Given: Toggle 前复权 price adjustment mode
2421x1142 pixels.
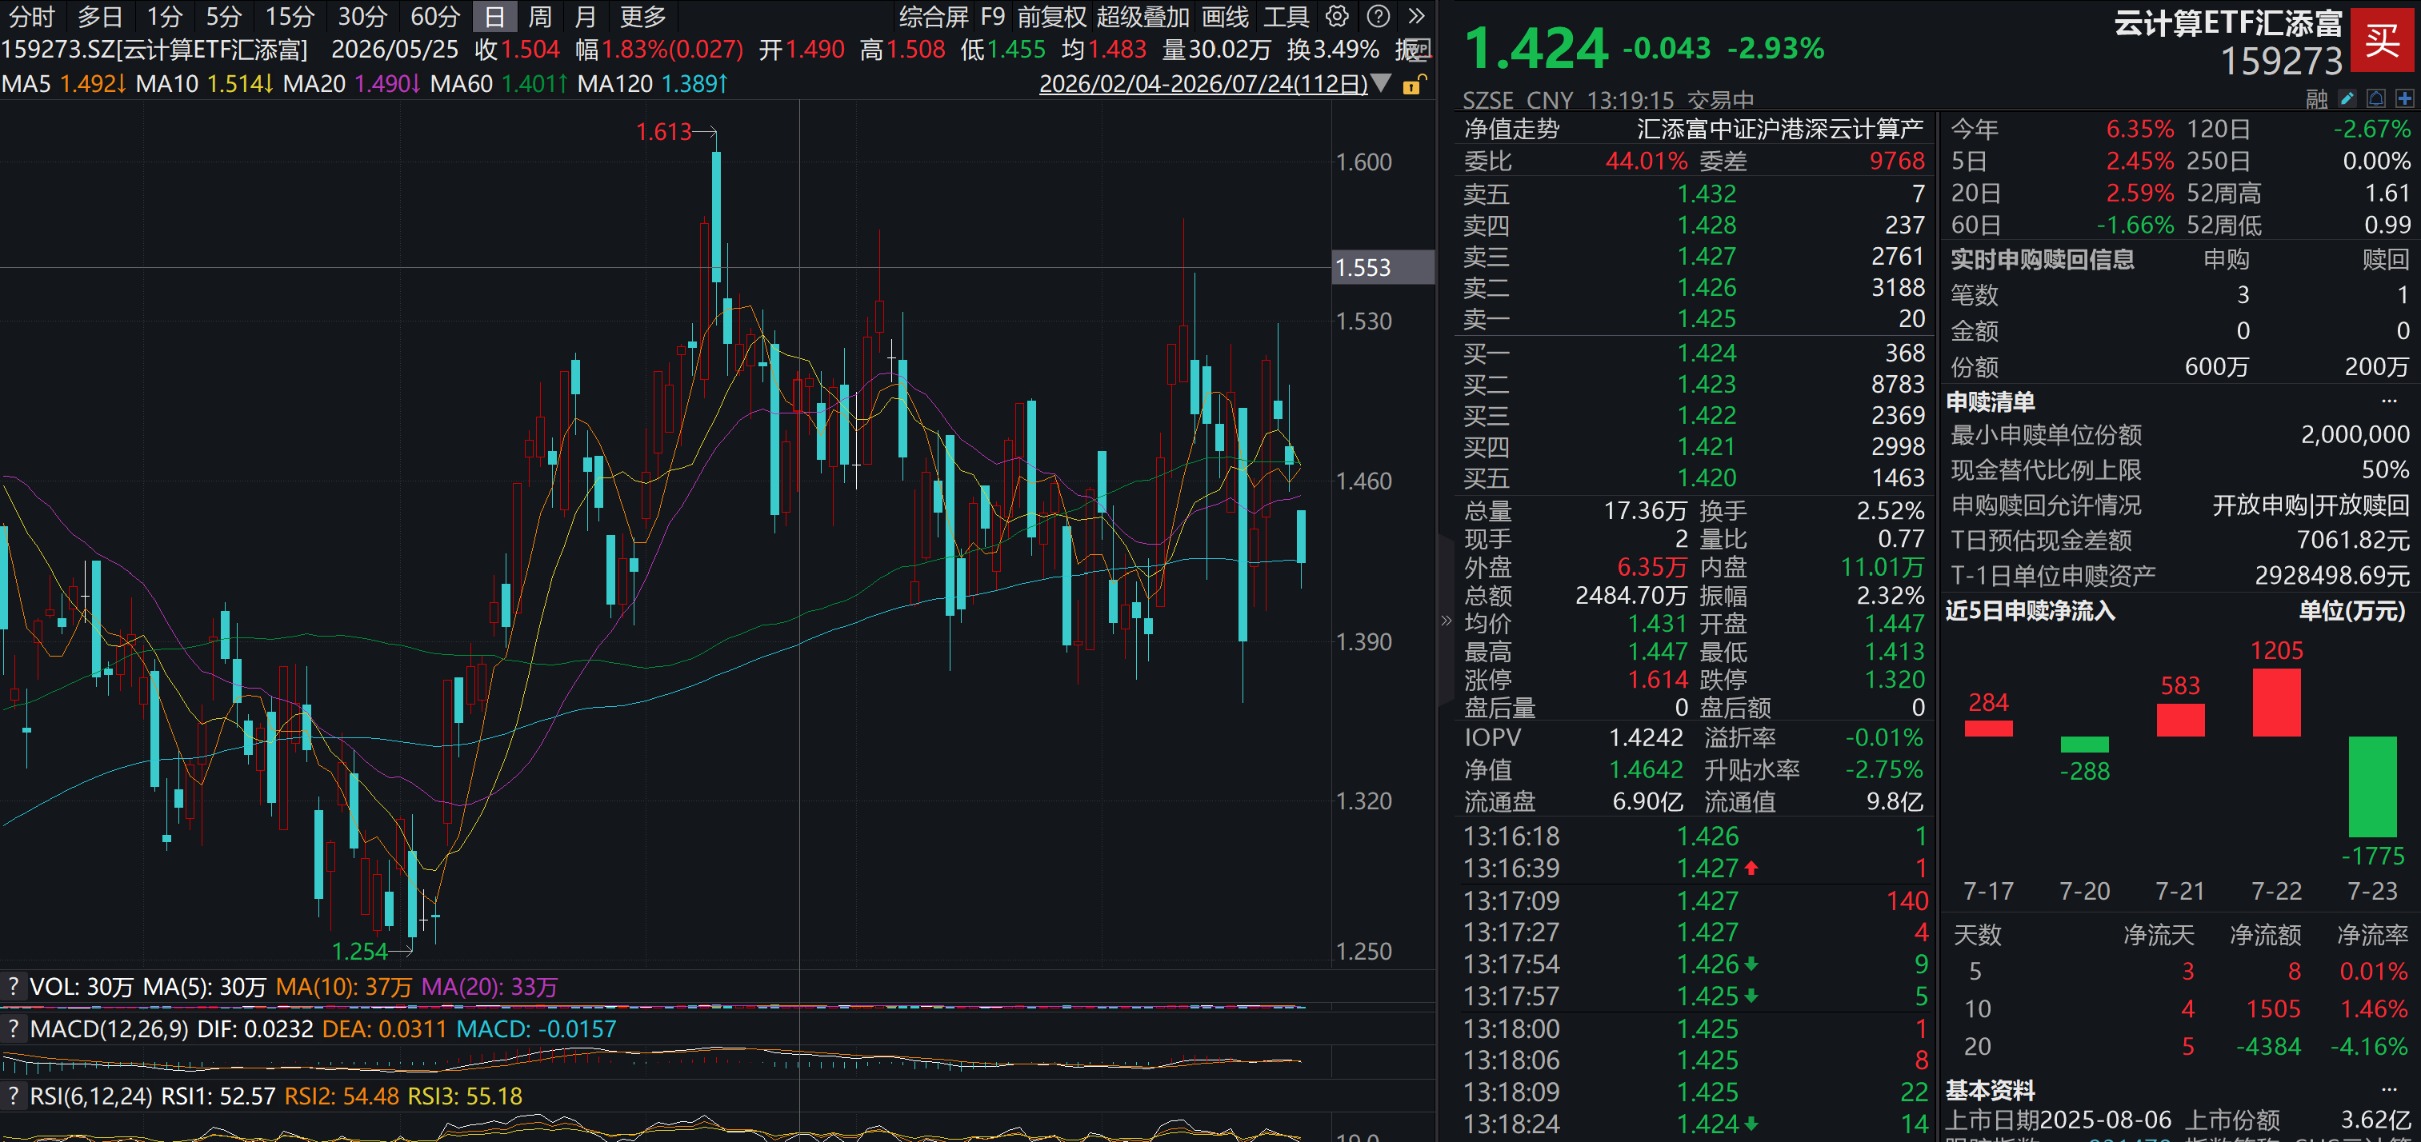Looking at the screenshot, I should tap(1051, 17).
